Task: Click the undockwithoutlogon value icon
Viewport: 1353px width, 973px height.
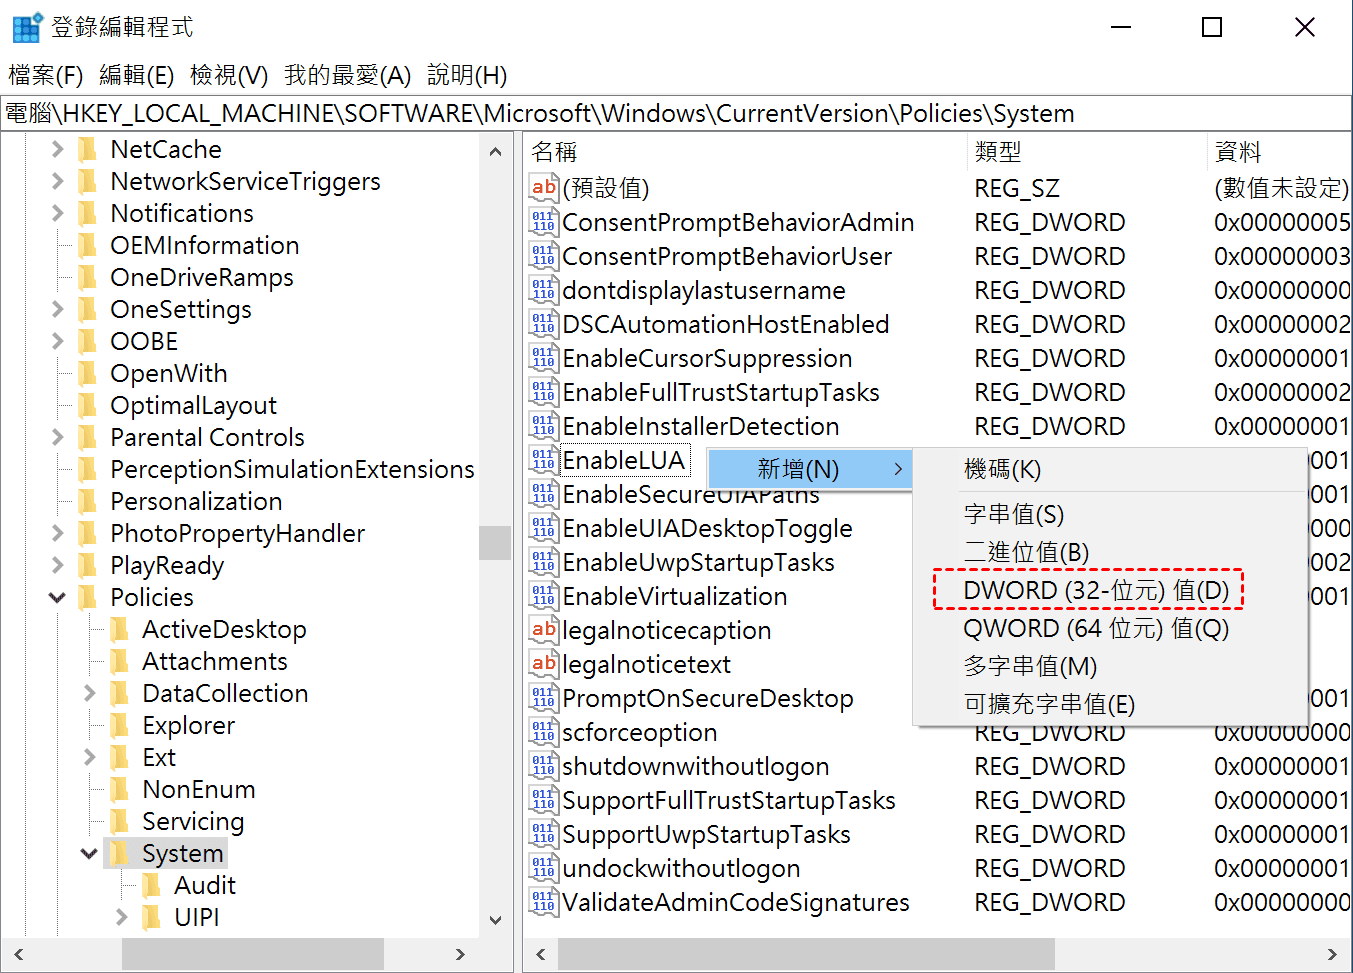Action: click(543, 868)
